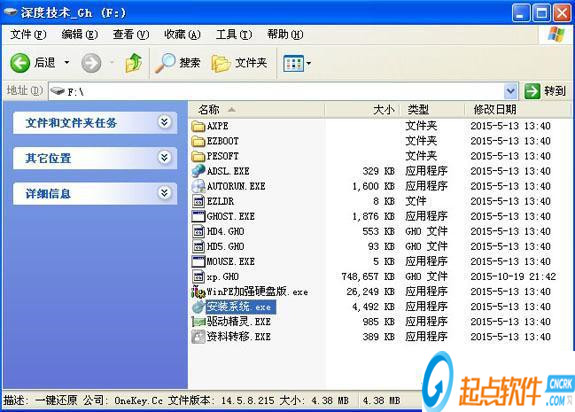The height and width of the screenshot is (412, 575).
Task: Click the 389 KB size of 资料转移.EXE
Action: [378, 337]
